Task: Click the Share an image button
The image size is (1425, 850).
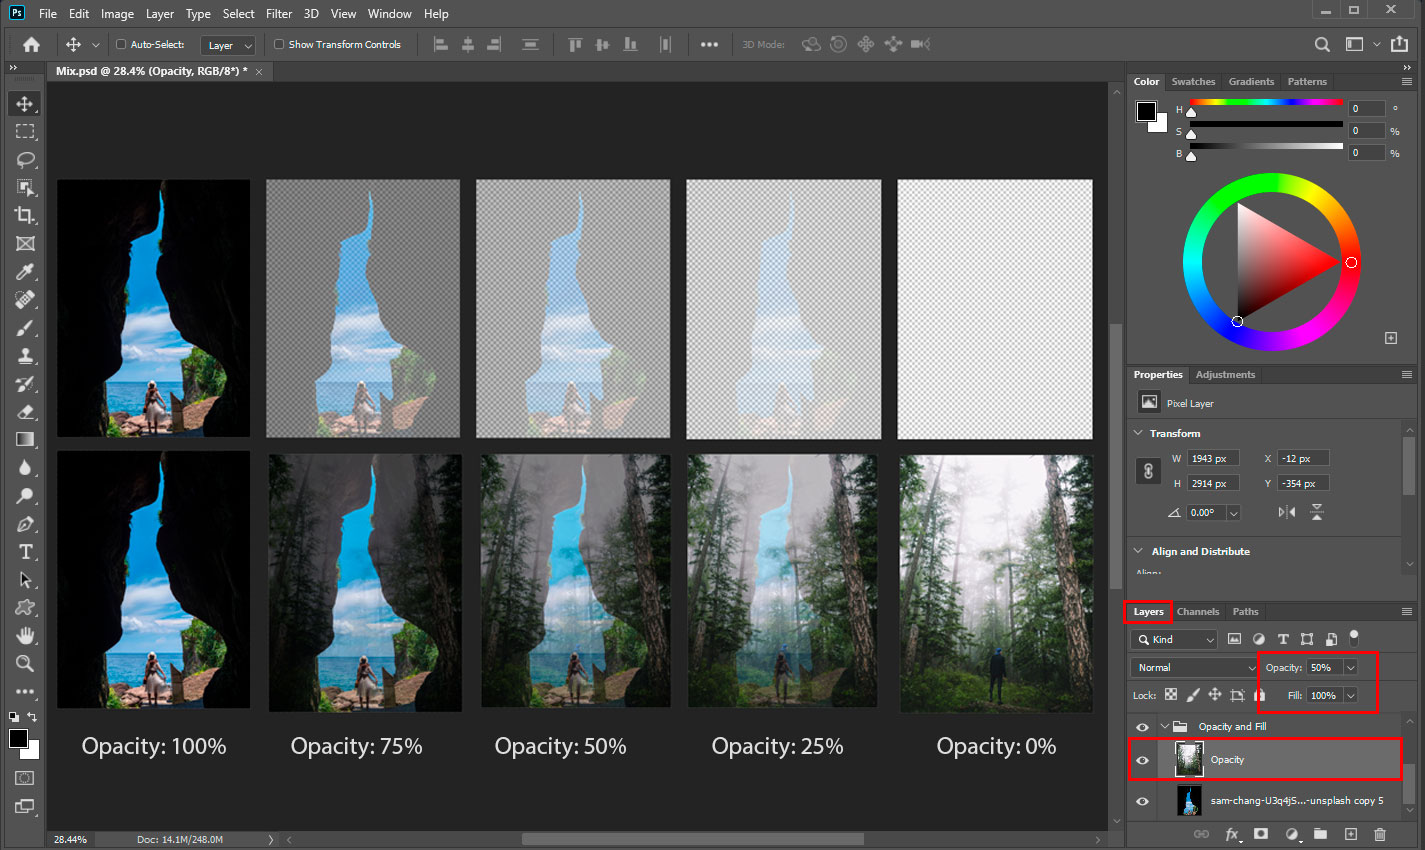Action: click(1399, 44)
